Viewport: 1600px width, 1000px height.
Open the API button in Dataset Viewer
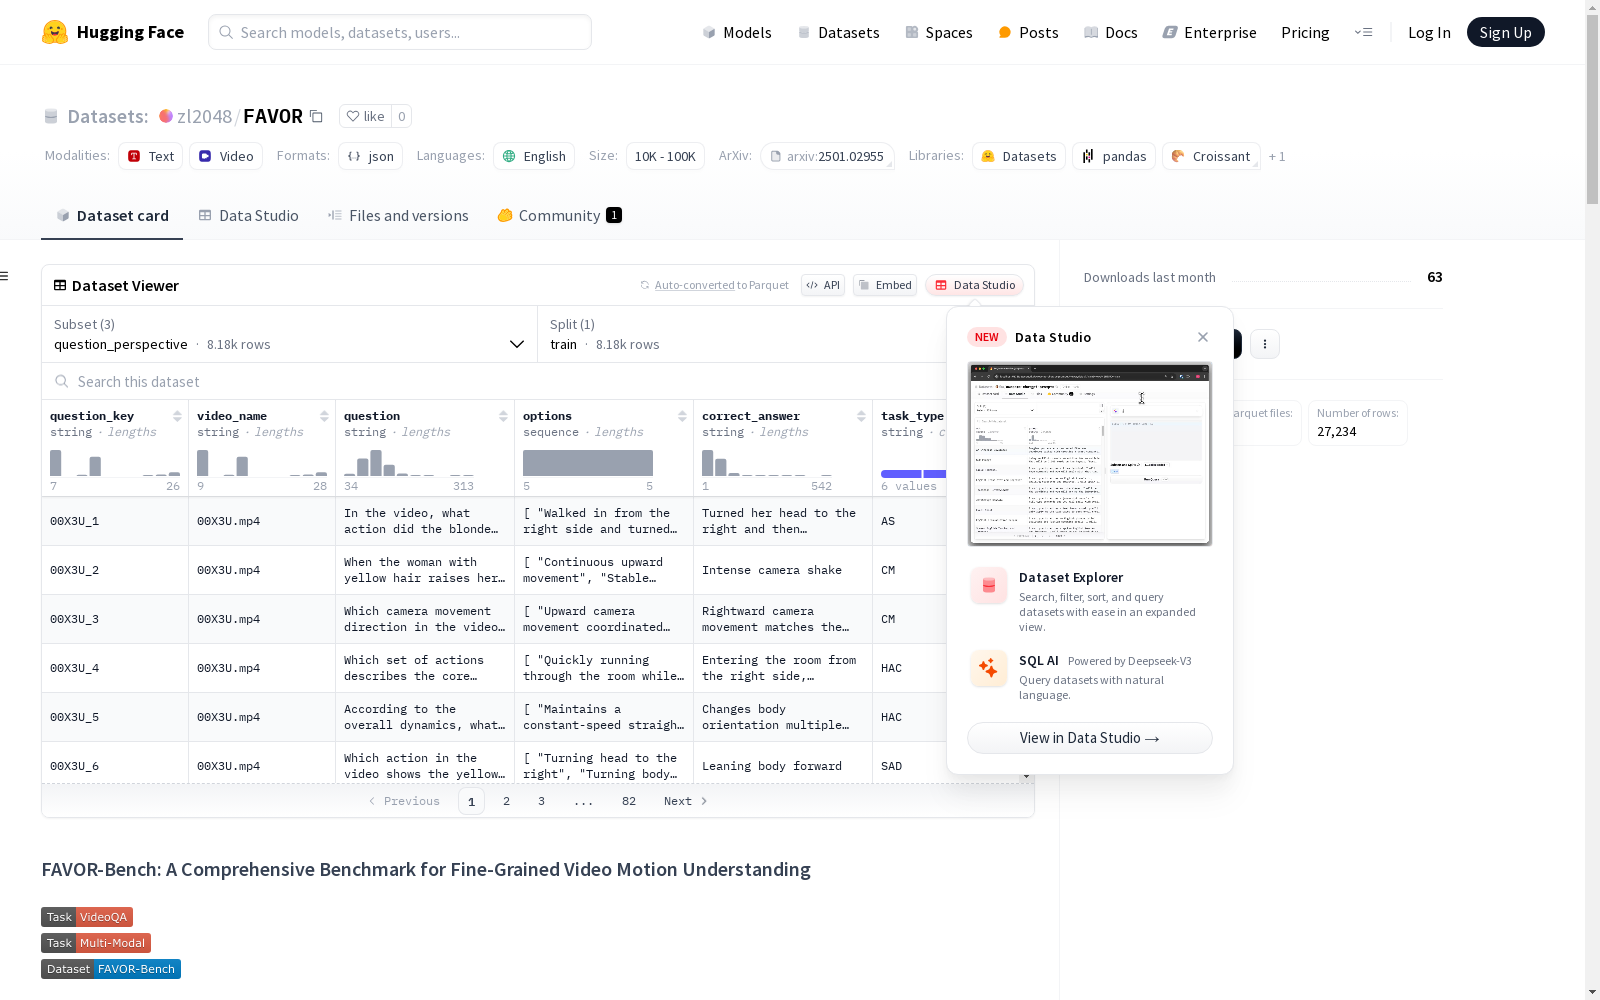[x=823, y=285]
